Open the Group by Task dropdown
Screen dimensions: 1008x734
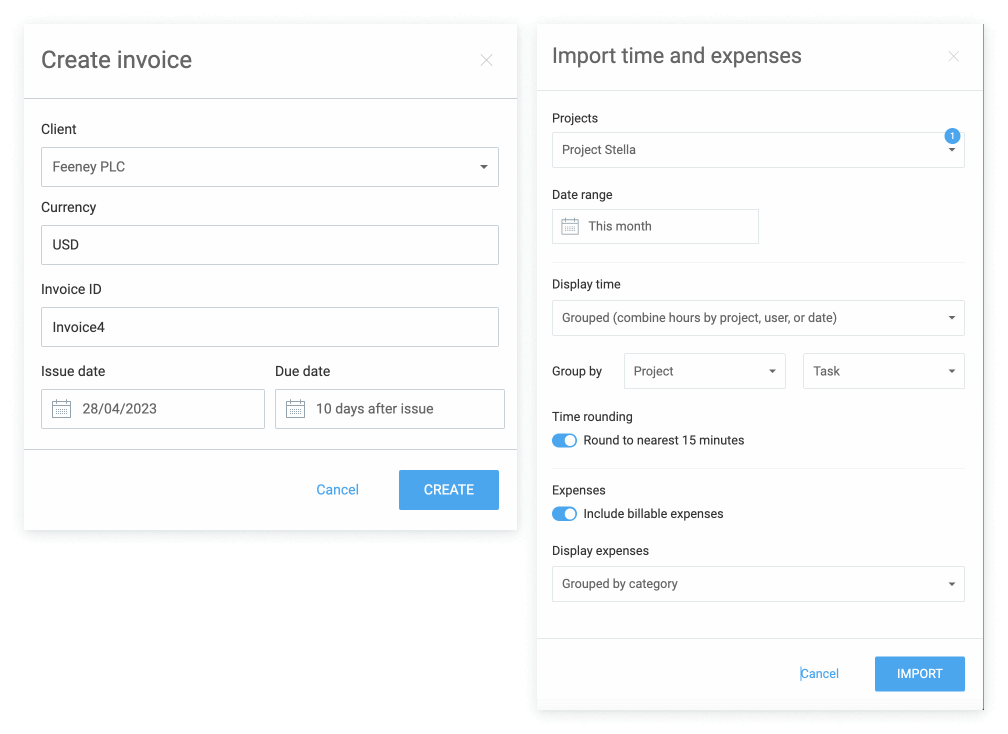point(883,371)
